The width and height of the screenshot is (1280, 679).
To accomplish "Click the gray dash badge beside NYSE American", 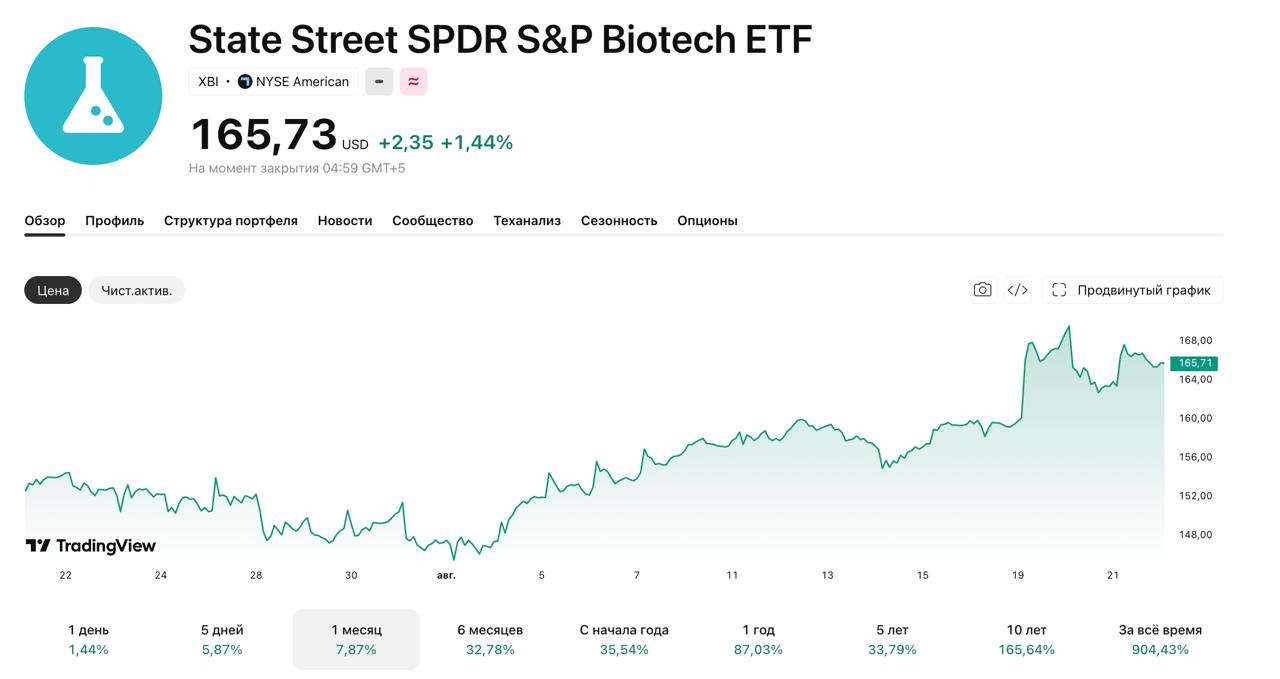I will tap(379, 82).
